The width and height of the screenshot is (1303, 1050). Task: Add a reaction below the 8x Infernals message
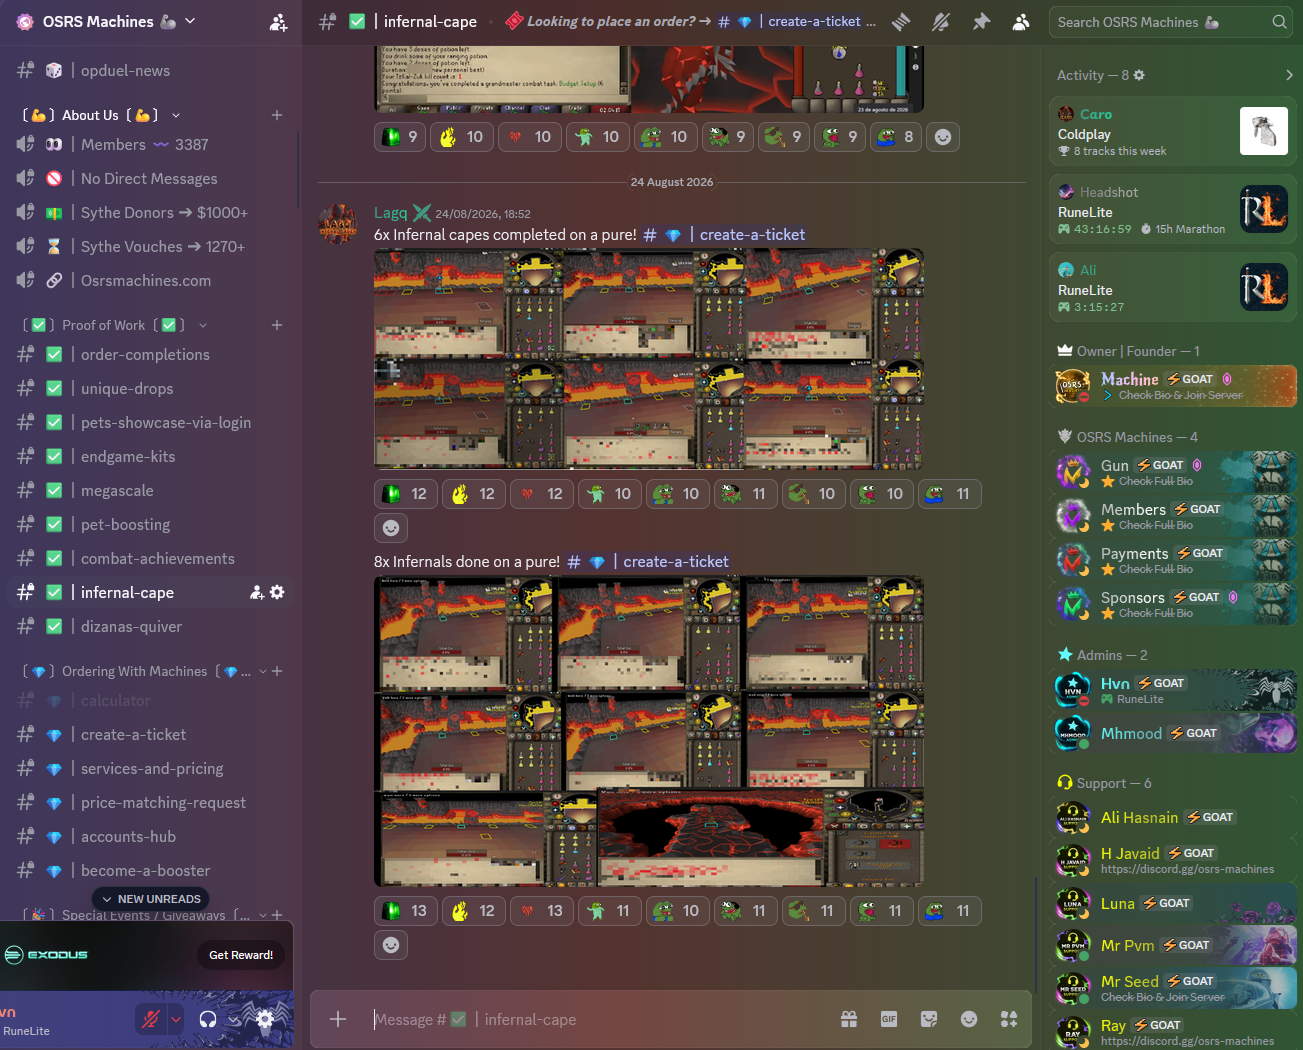(391, 945)
